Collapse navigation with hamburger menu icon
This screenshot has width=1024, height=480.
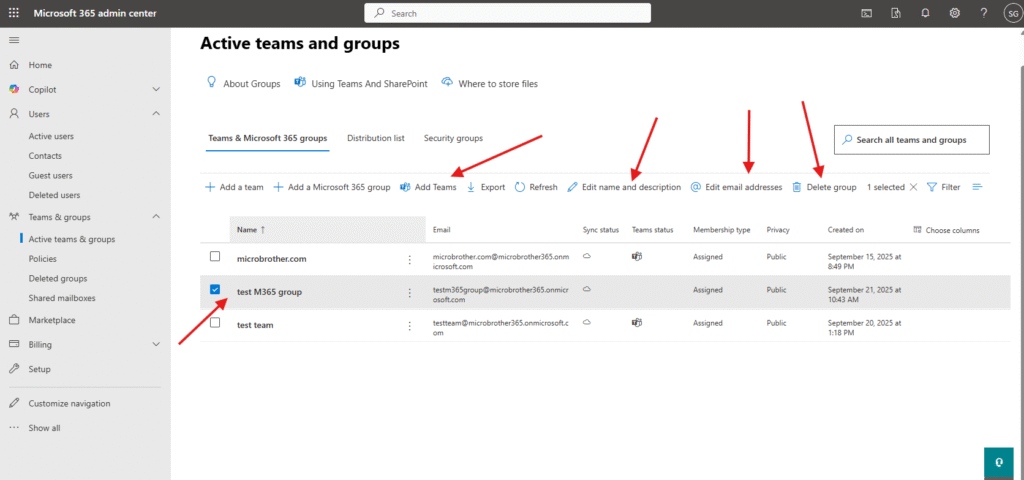14,39
